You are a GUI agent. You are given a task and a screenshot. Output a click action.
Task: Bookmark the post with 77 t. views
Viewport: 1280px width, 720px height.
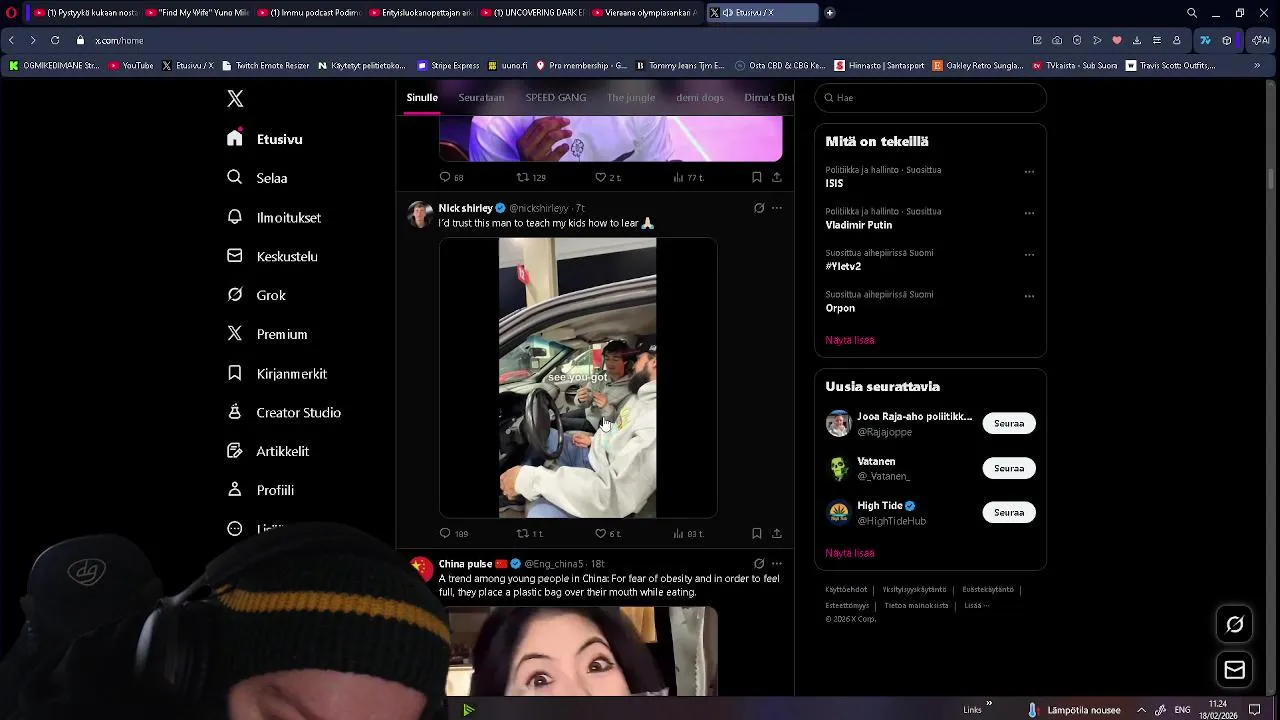[756, 177]
